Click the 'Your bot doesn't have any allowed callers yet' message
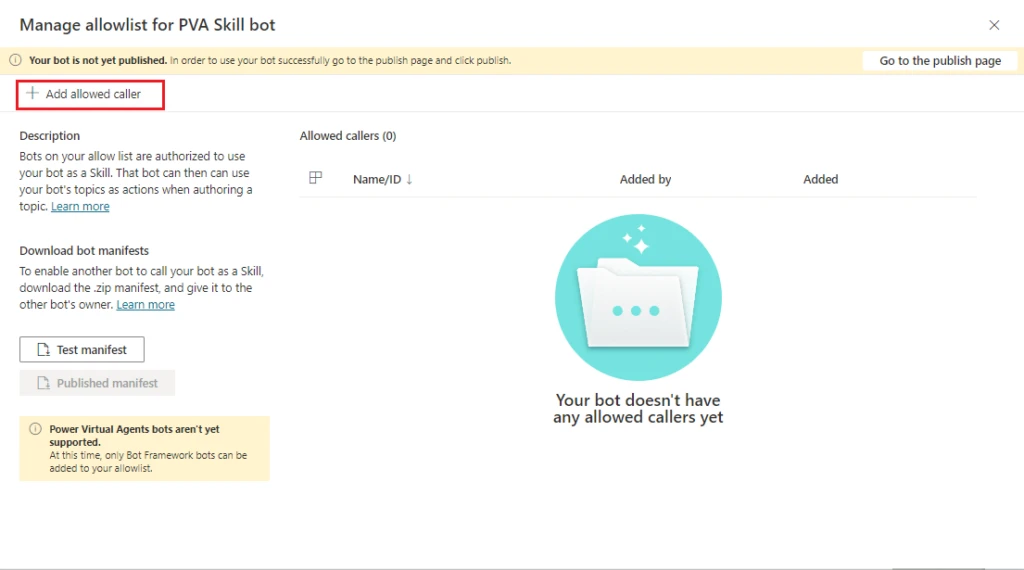1024x570 pixels. point(638,409)
